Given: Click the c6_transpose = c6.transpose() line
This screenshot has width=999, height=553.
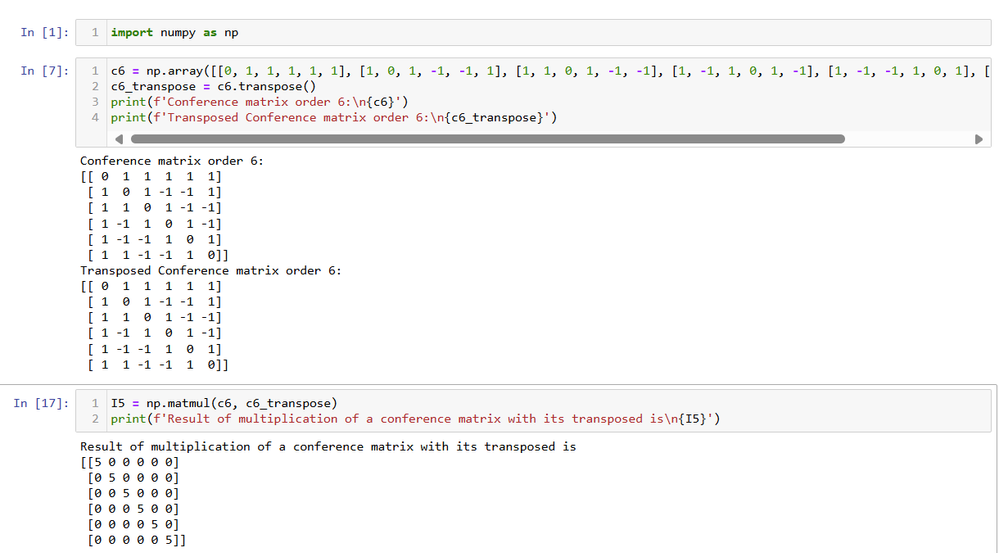Looking at the screenshot, I should tap(213, 87).
